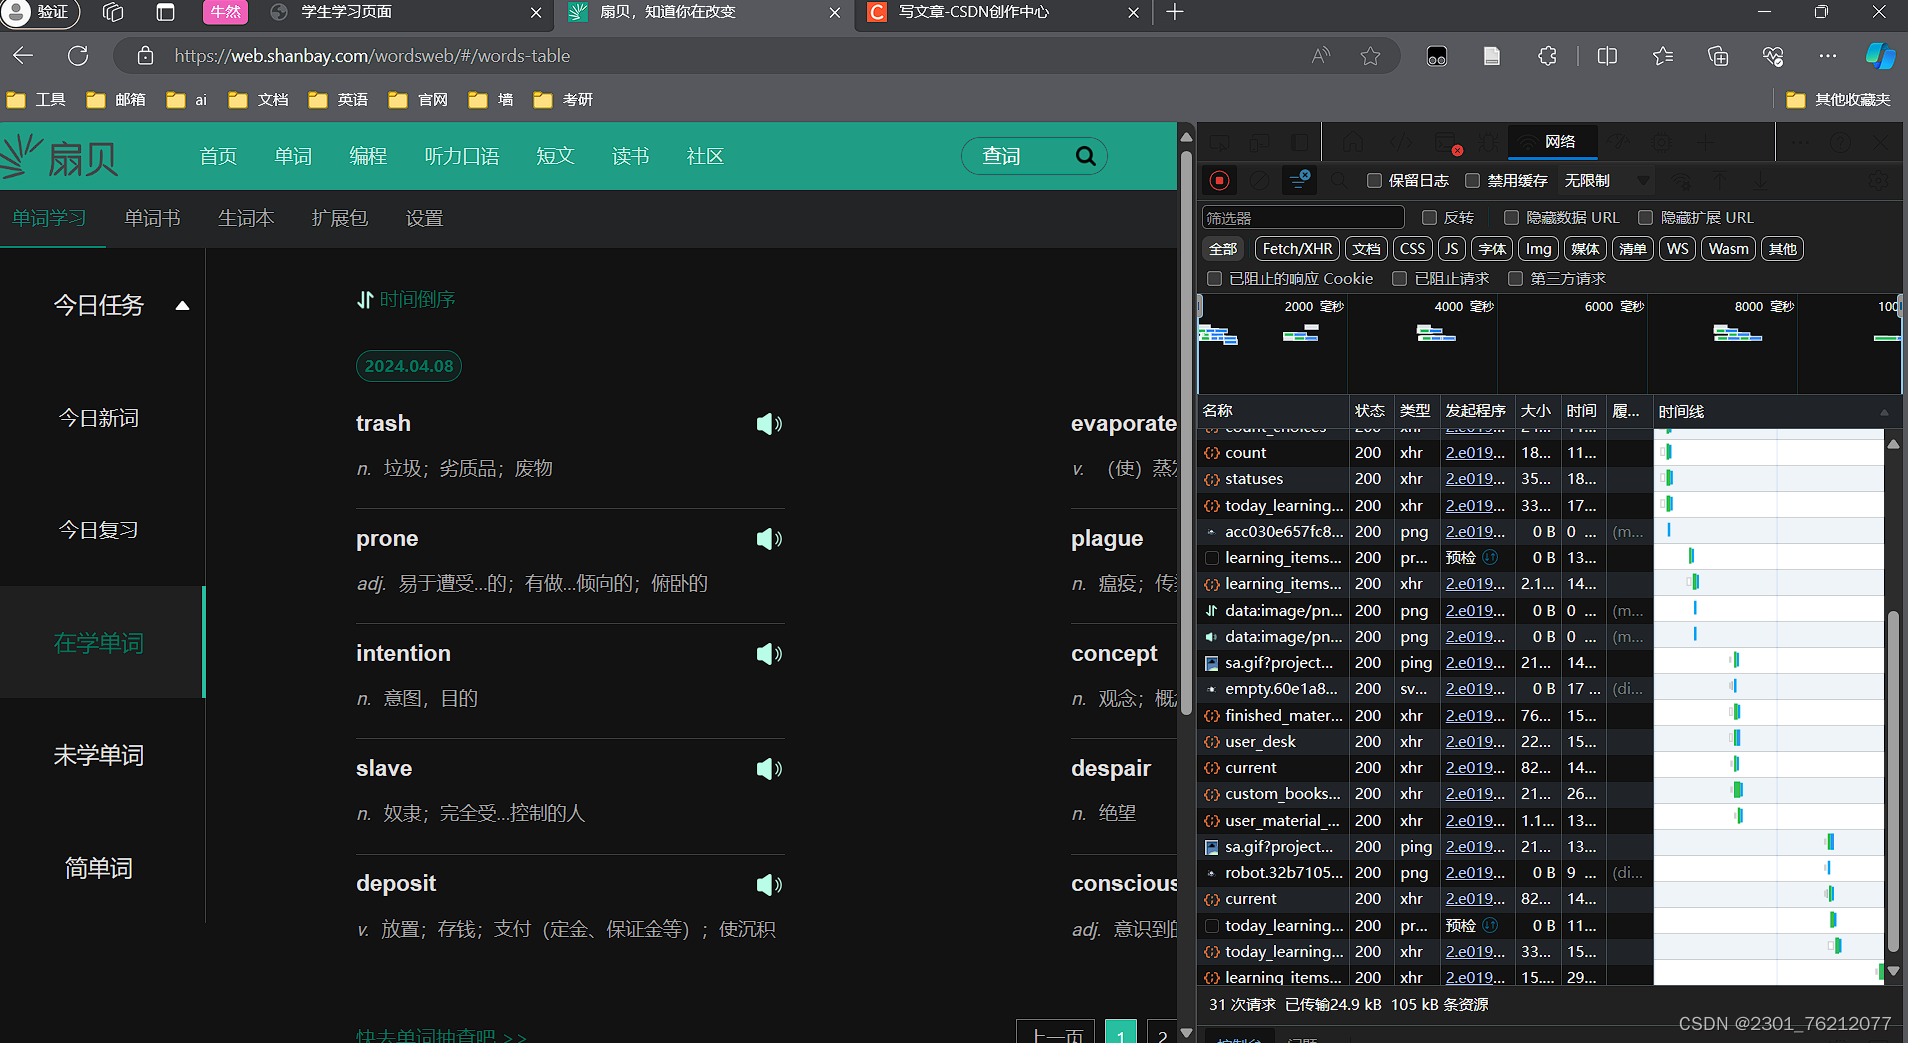This screenshot has height=1043, width=1908.
Task: Click the network request list scrollbar
Action: [1892, 780]
